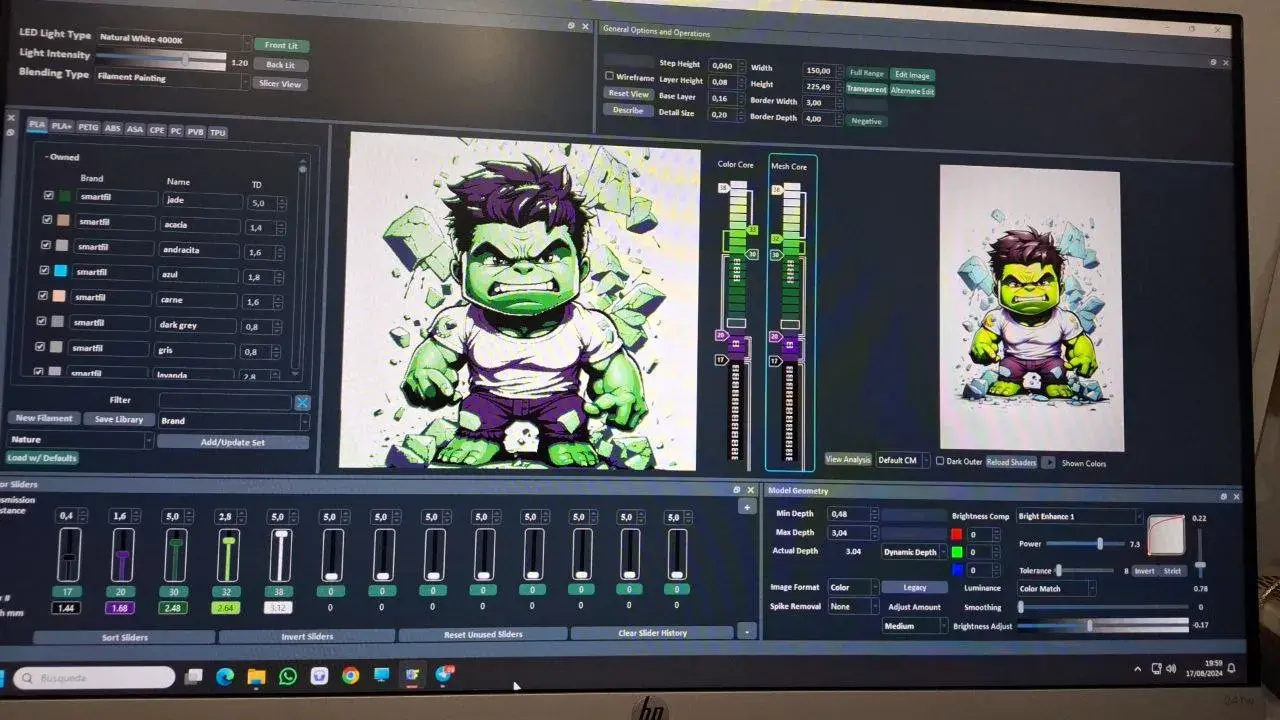This screenshot has width=1280, height=720.
Task: Uncheck the jade filament checkbox
Action: (x=49, y=196)
